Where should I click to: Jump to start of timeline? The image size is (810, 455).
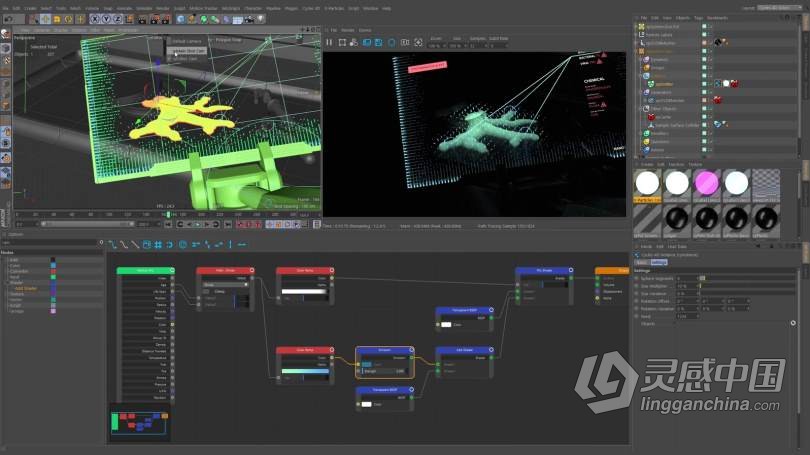tap(168, 224)
